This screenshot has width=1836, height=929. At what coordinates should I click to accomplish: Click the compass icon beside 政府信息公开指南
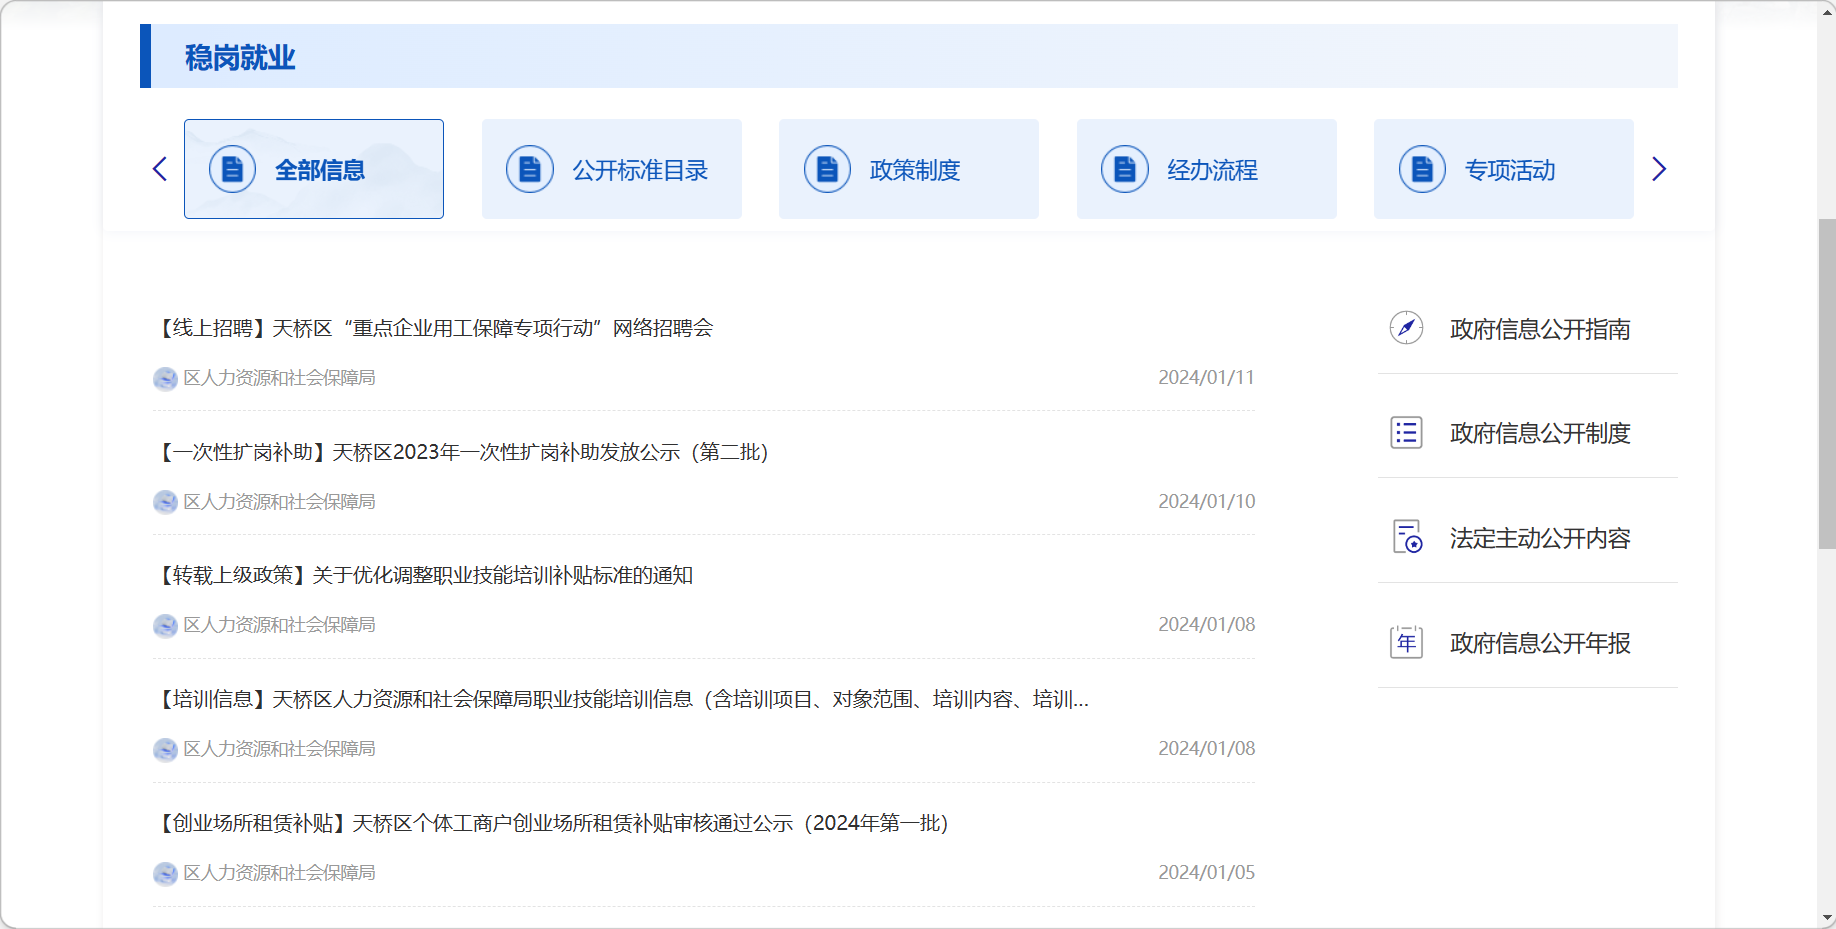tap(1406, 328)
